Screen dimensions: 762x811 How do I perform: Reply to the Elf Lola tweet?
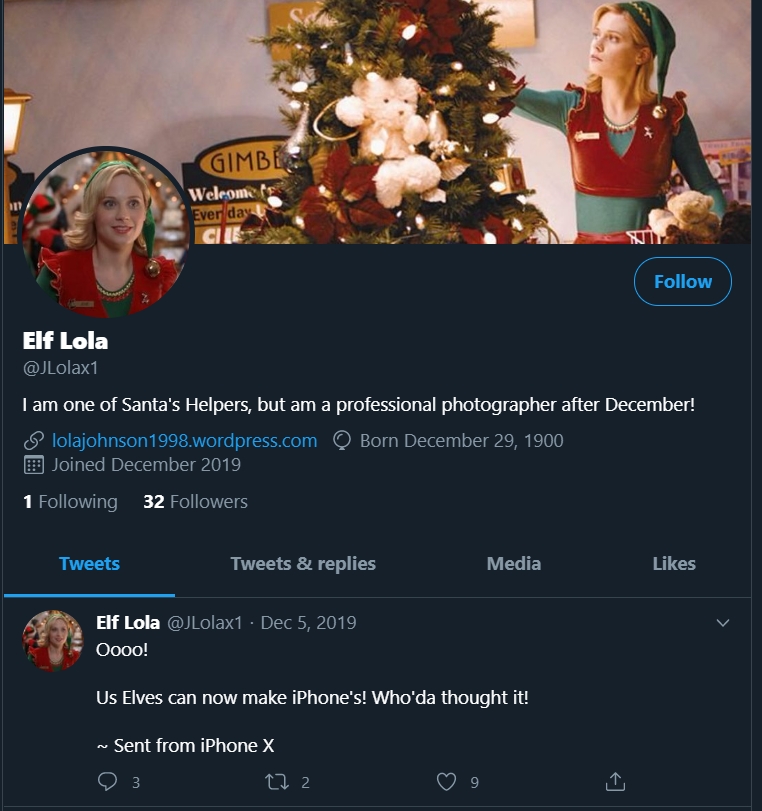coord(108,782)
